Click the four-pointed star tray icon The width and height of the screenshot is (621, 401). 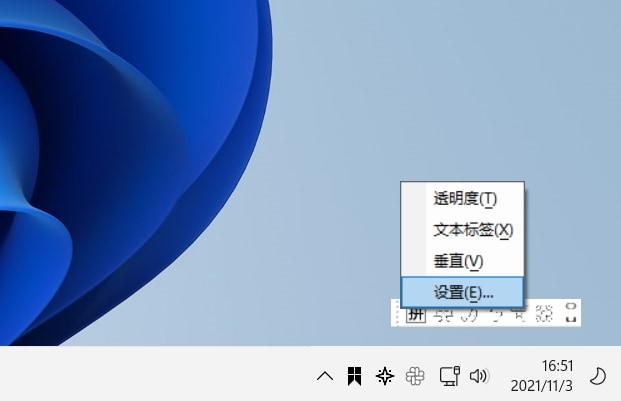tap(385, 376)
